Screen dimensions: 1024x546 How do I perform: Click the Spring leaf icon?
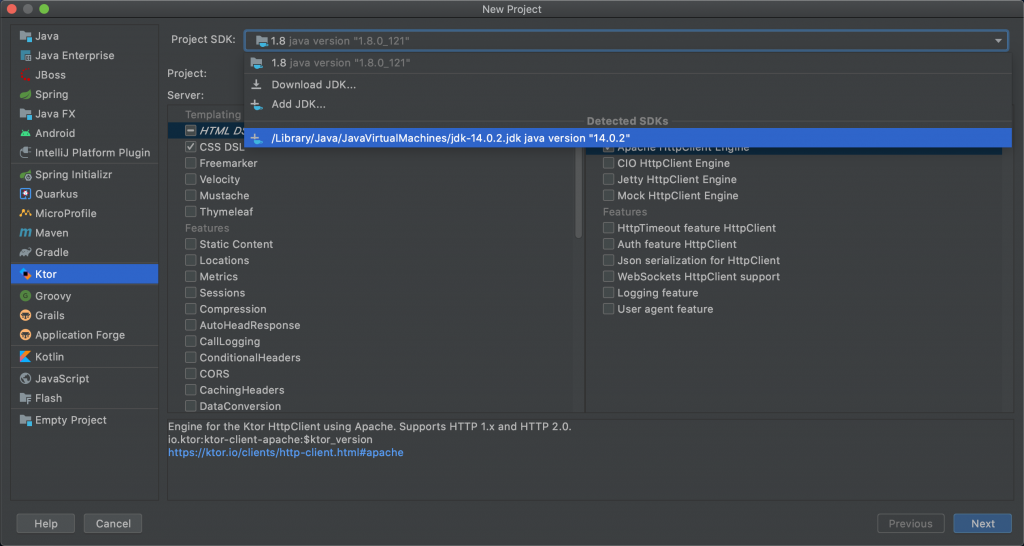click(x=25, y=95)
